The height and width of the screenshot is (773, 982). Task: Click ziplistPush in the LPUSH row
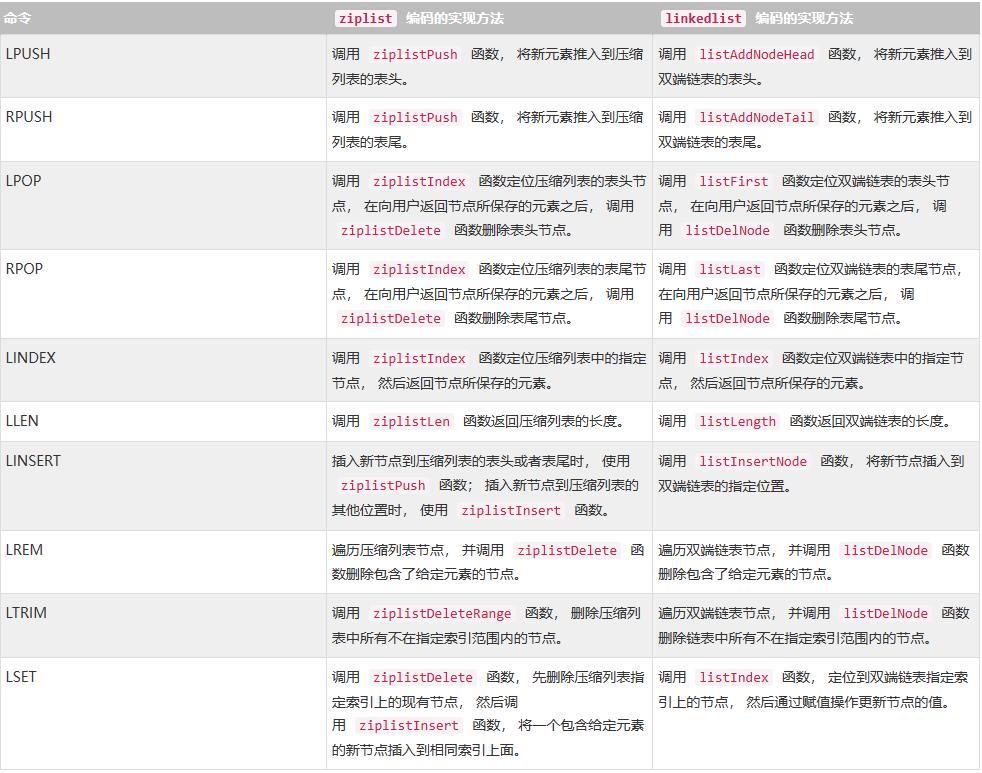(415, 54)
